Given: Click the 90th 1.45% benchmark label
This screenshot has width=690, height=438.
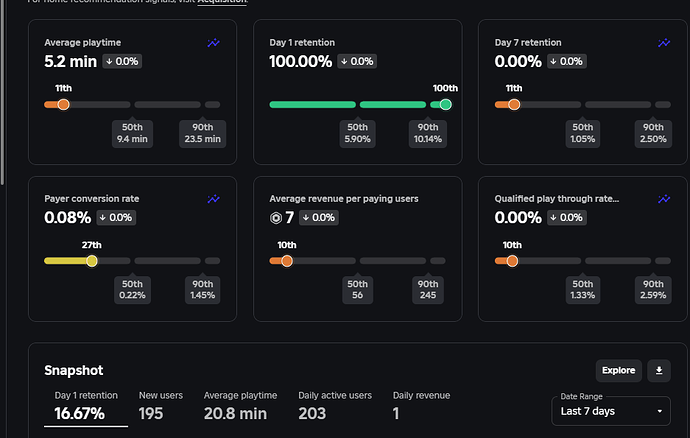Looking at the screenshot, I should point(202,290).
